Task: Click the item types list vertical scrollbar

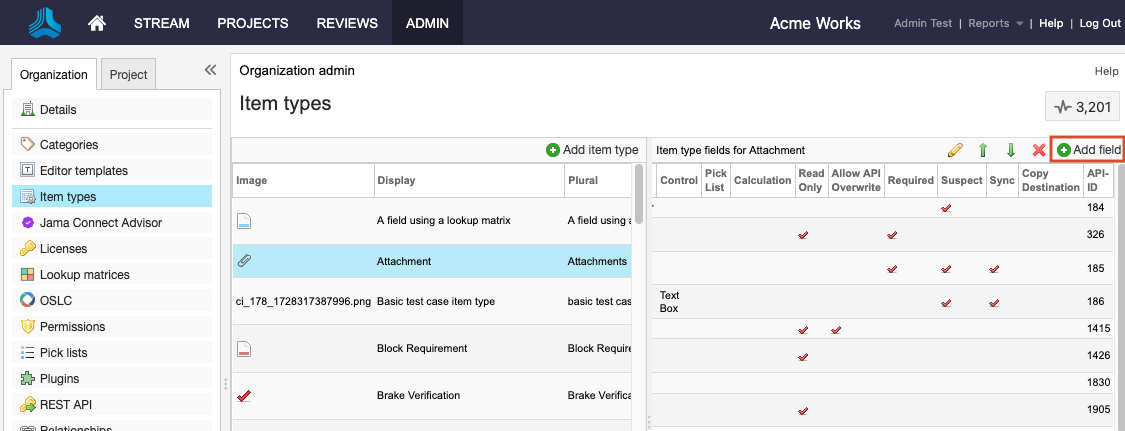Action: pos(639,194)
